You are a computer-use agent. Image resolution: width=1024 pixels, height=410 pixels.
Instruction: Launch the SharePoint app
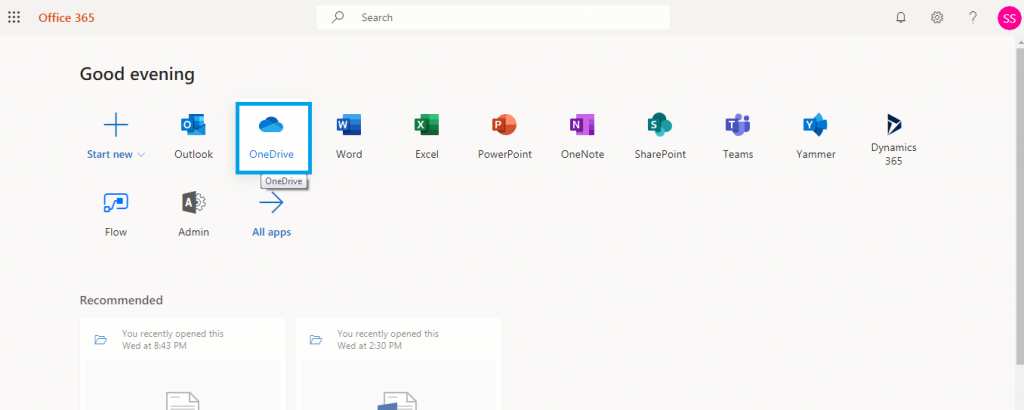click(660, 124)
